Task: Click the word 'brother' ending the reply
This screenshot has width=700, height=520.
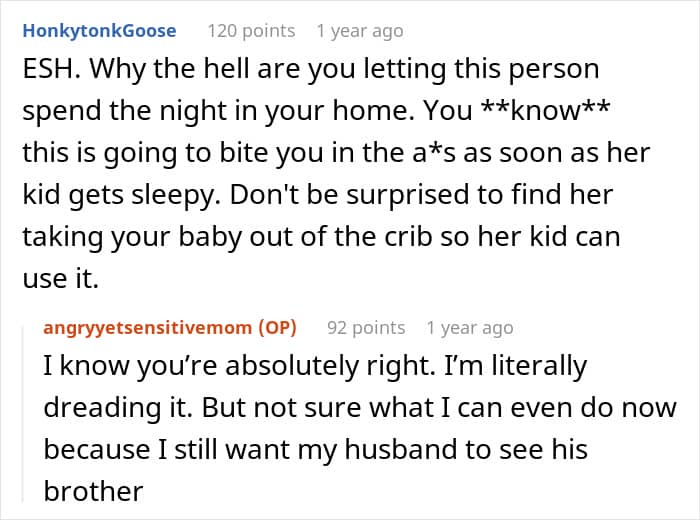Action: [x=93, y=491]
